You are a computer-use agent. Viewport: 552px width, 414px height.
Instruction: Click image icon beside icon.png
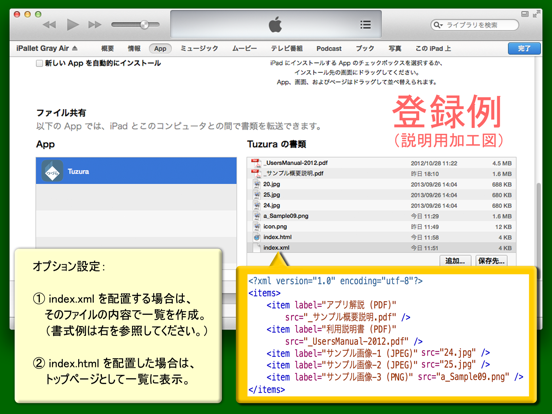257,226
